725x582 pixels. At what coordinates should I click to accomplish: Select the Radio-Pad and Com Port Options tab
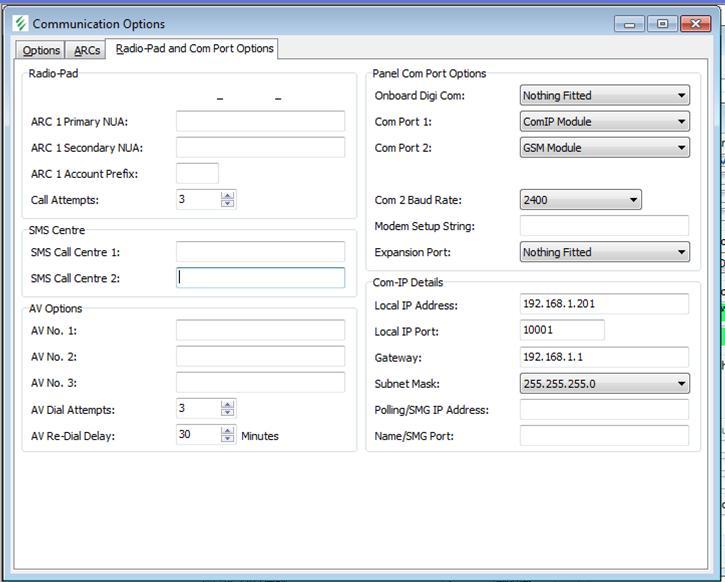point(194,48)
